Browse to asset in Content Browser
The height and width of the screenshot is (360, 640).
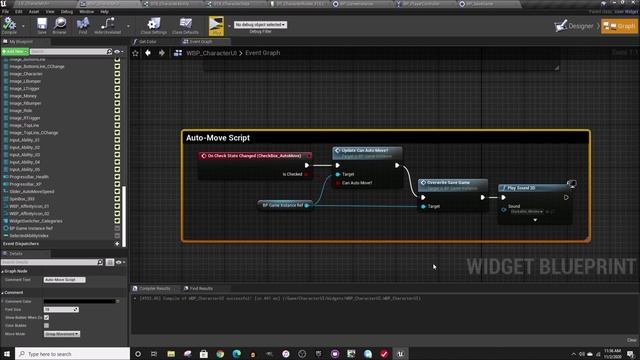[59, 26]
